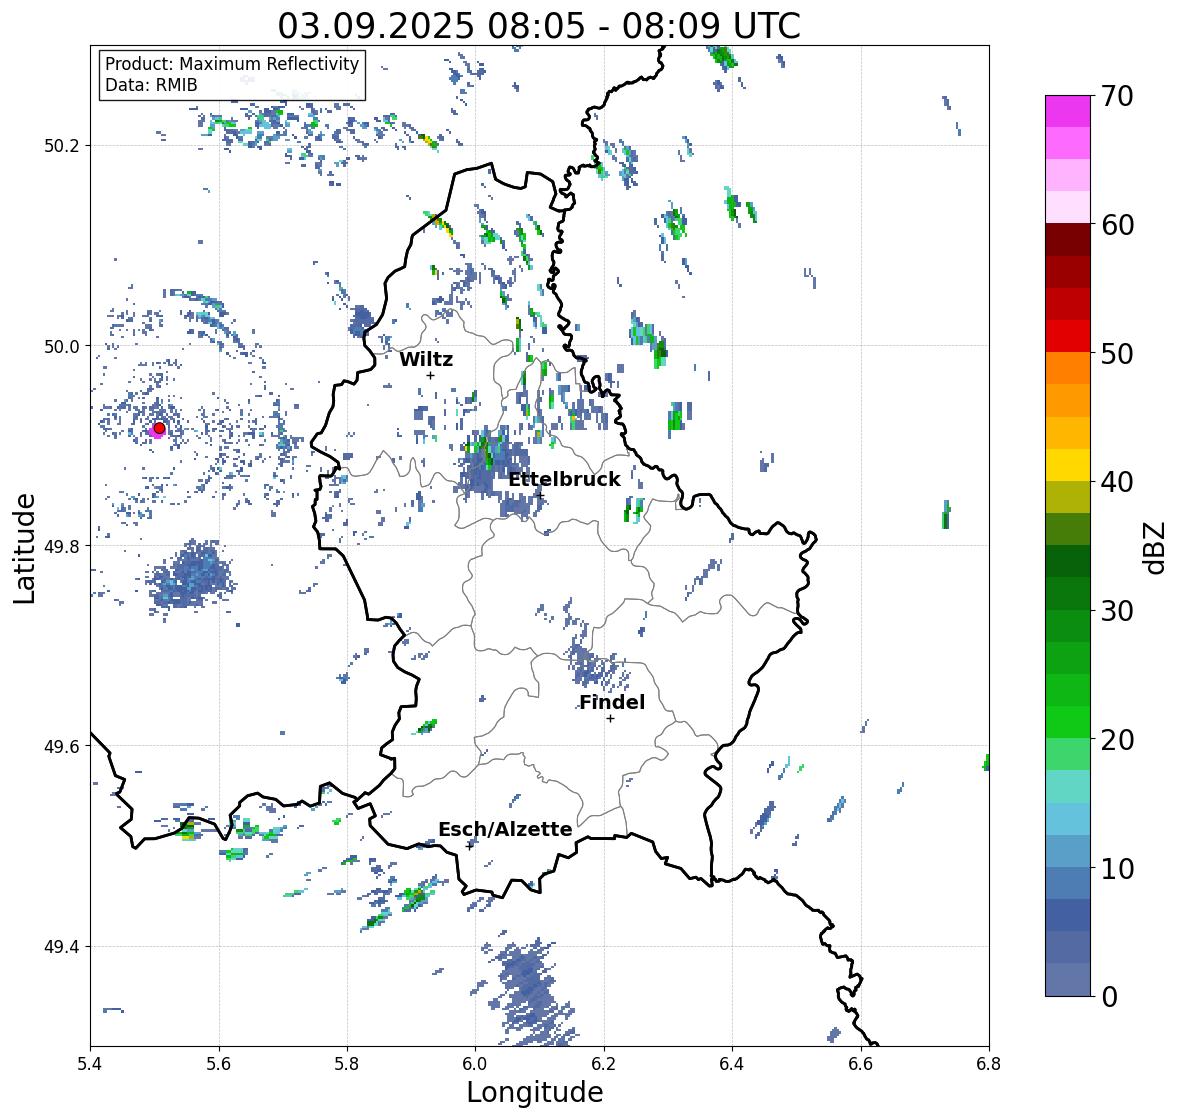
Task: Click the title text '03.09.2025 08:05 - 08:09 UTC'
Action: (538, 26)
